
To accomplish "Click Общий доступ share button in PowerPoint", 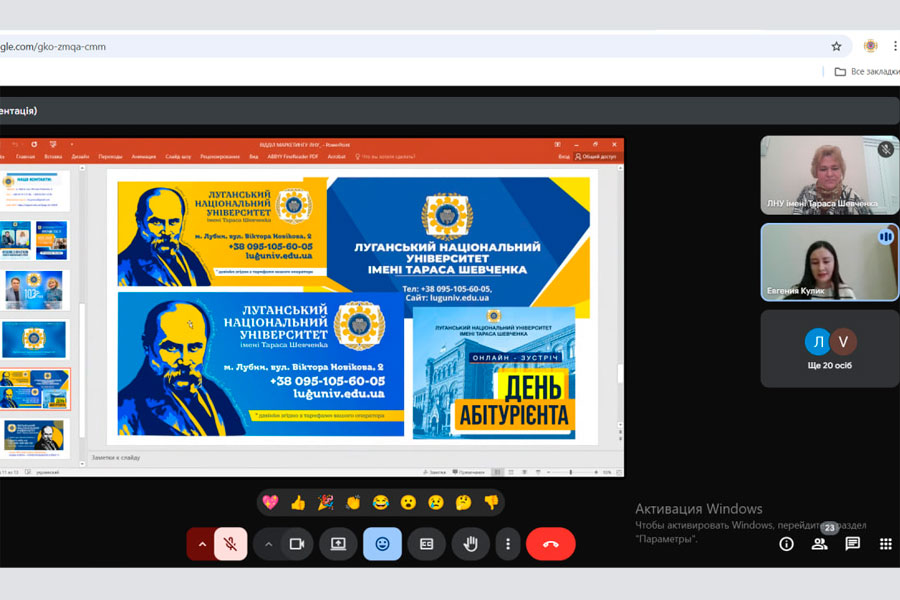I will (596, 156).
